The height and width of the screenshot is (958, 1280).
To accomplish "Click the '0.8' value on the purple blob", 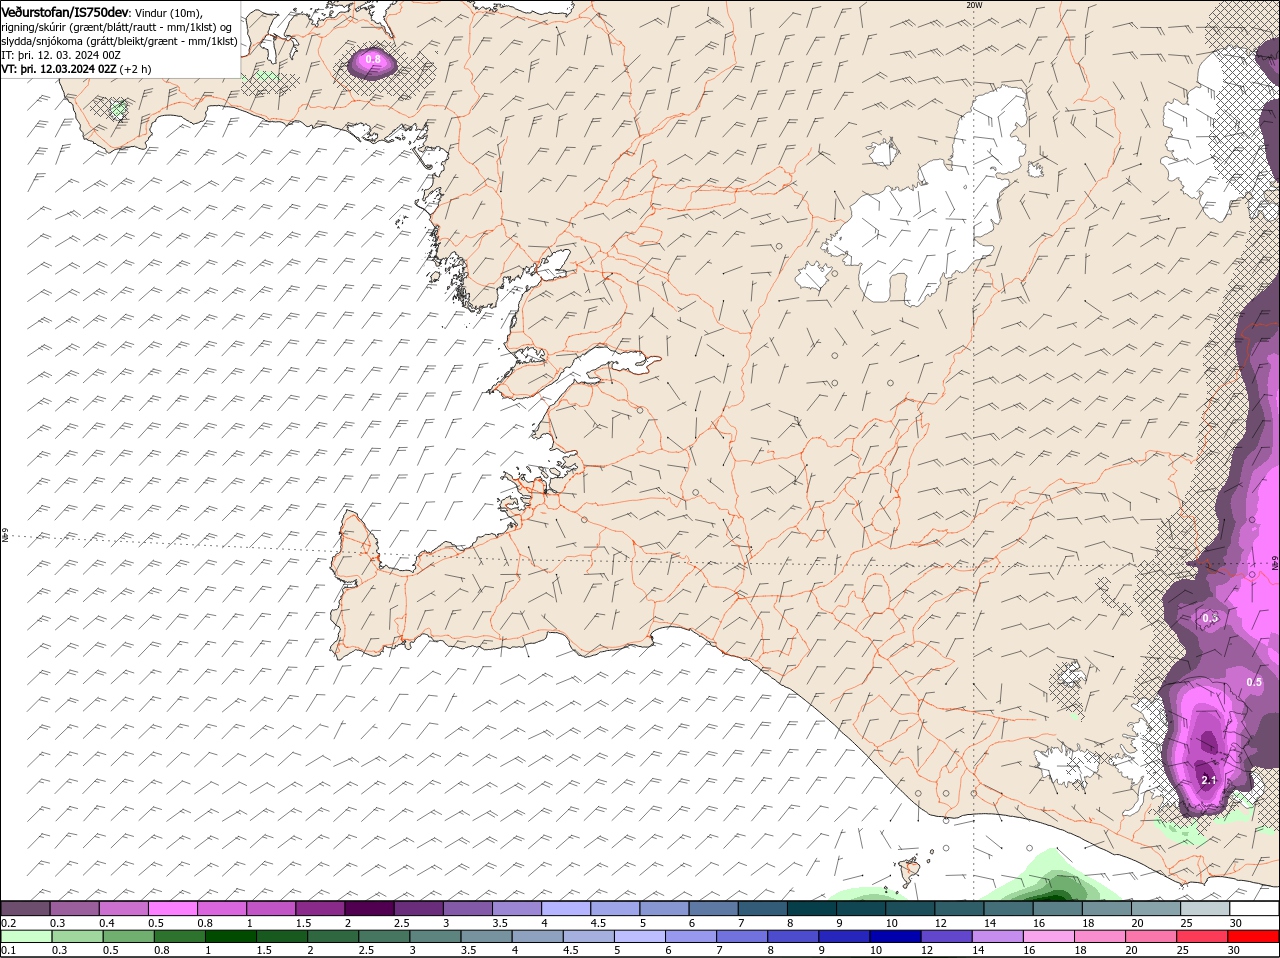I will 373,60.
